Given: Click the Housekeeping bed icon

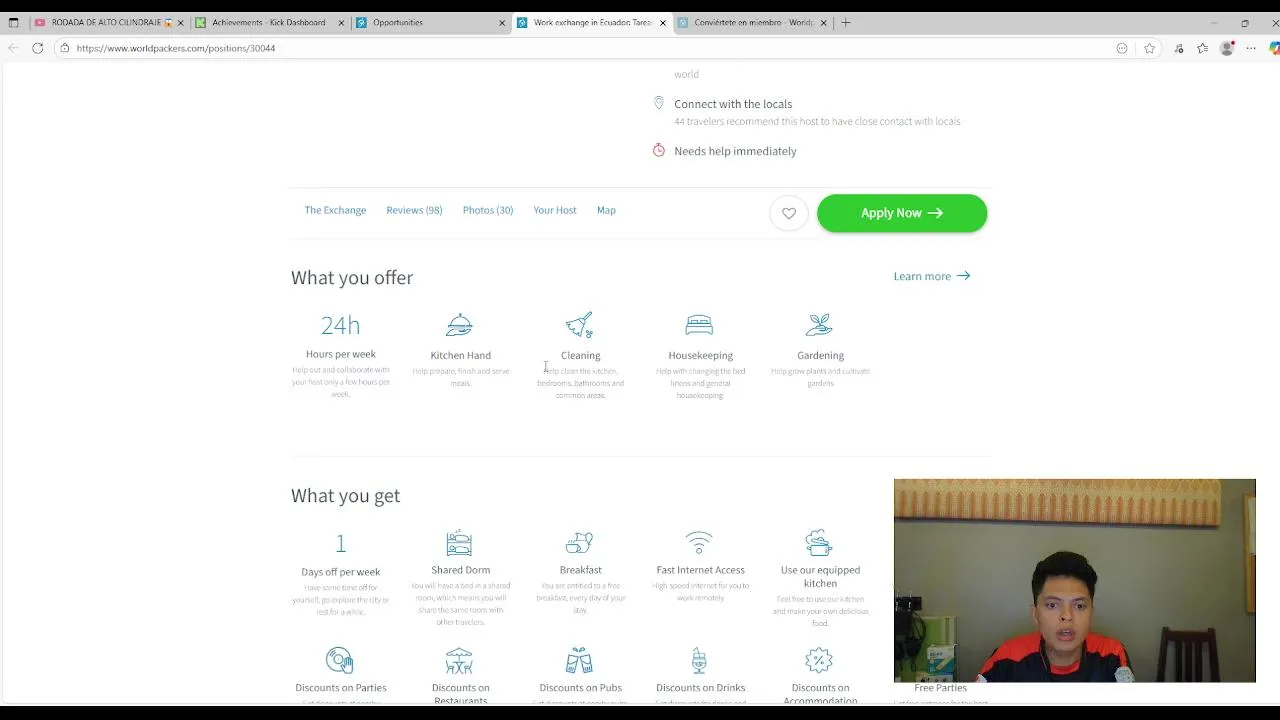Looking at the screenshot, I should (x=699, y=325).
